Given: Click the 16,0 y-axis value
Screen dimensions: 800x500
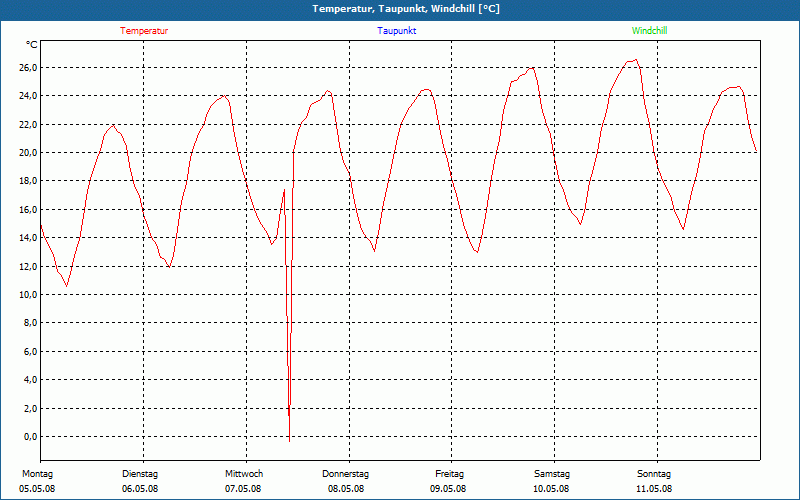Looking at the screenshot, I should [x=28, y=209].
